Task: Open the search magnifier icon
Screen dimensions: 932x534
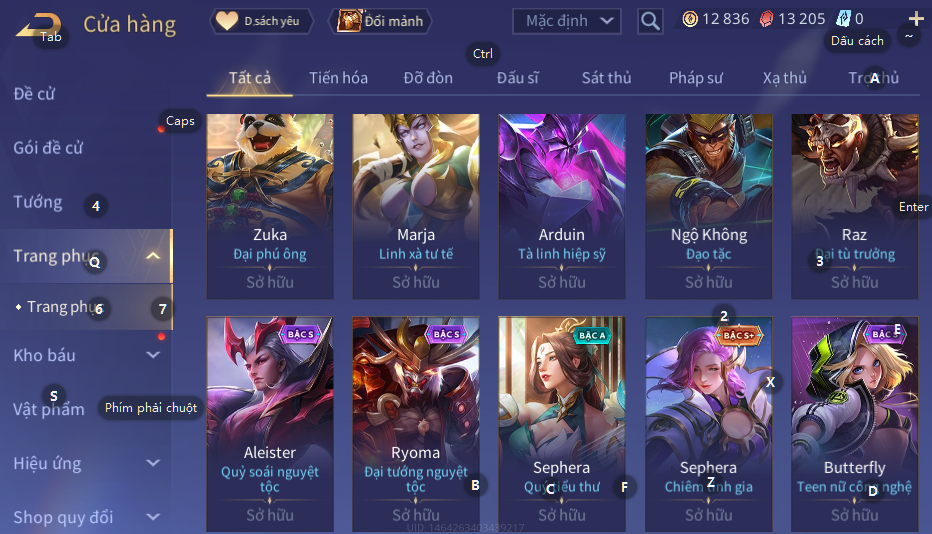Action: [650, 21]
